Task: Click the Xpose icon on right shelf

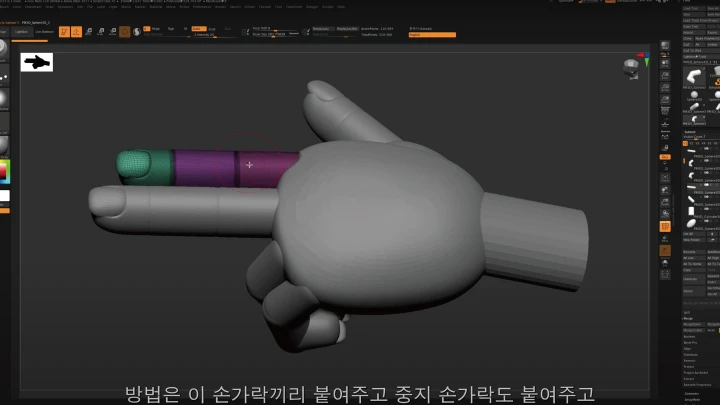Action: (665, 275)
